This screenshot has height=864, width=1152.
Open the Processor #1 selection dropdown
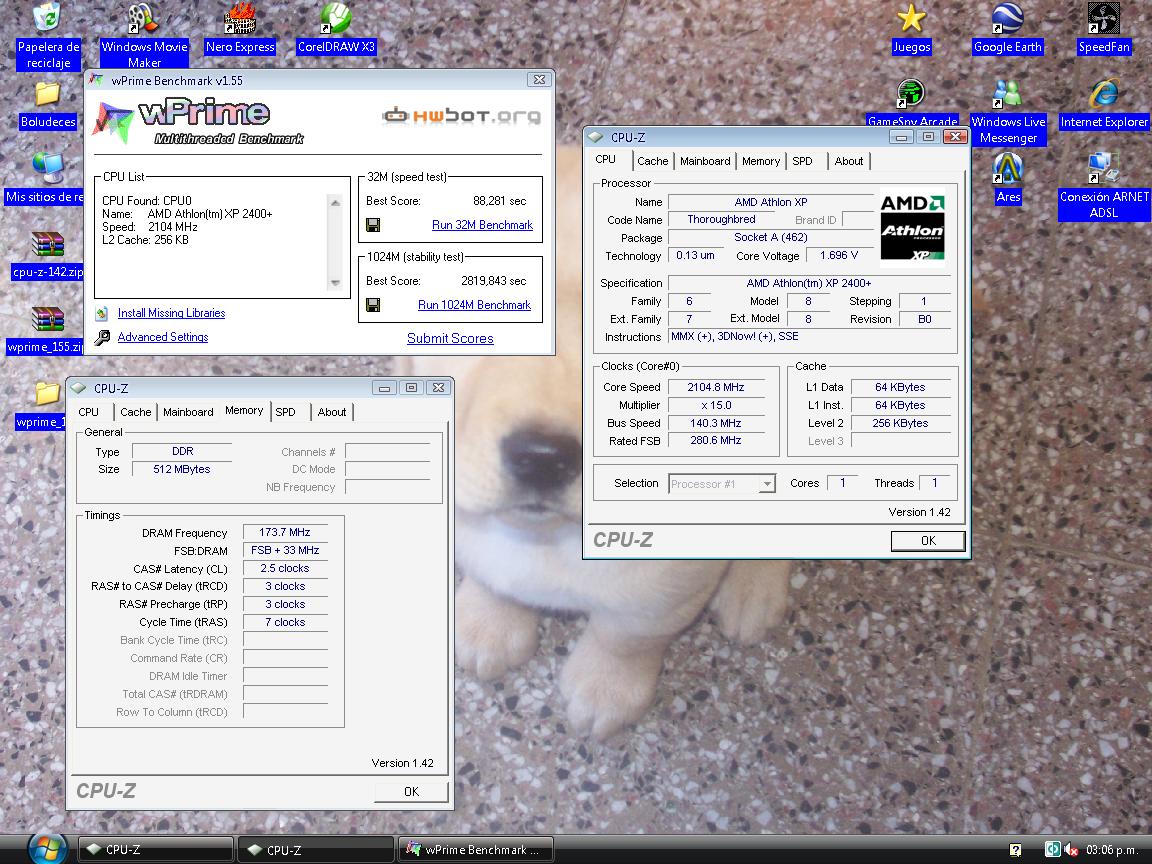click(721, 484)
